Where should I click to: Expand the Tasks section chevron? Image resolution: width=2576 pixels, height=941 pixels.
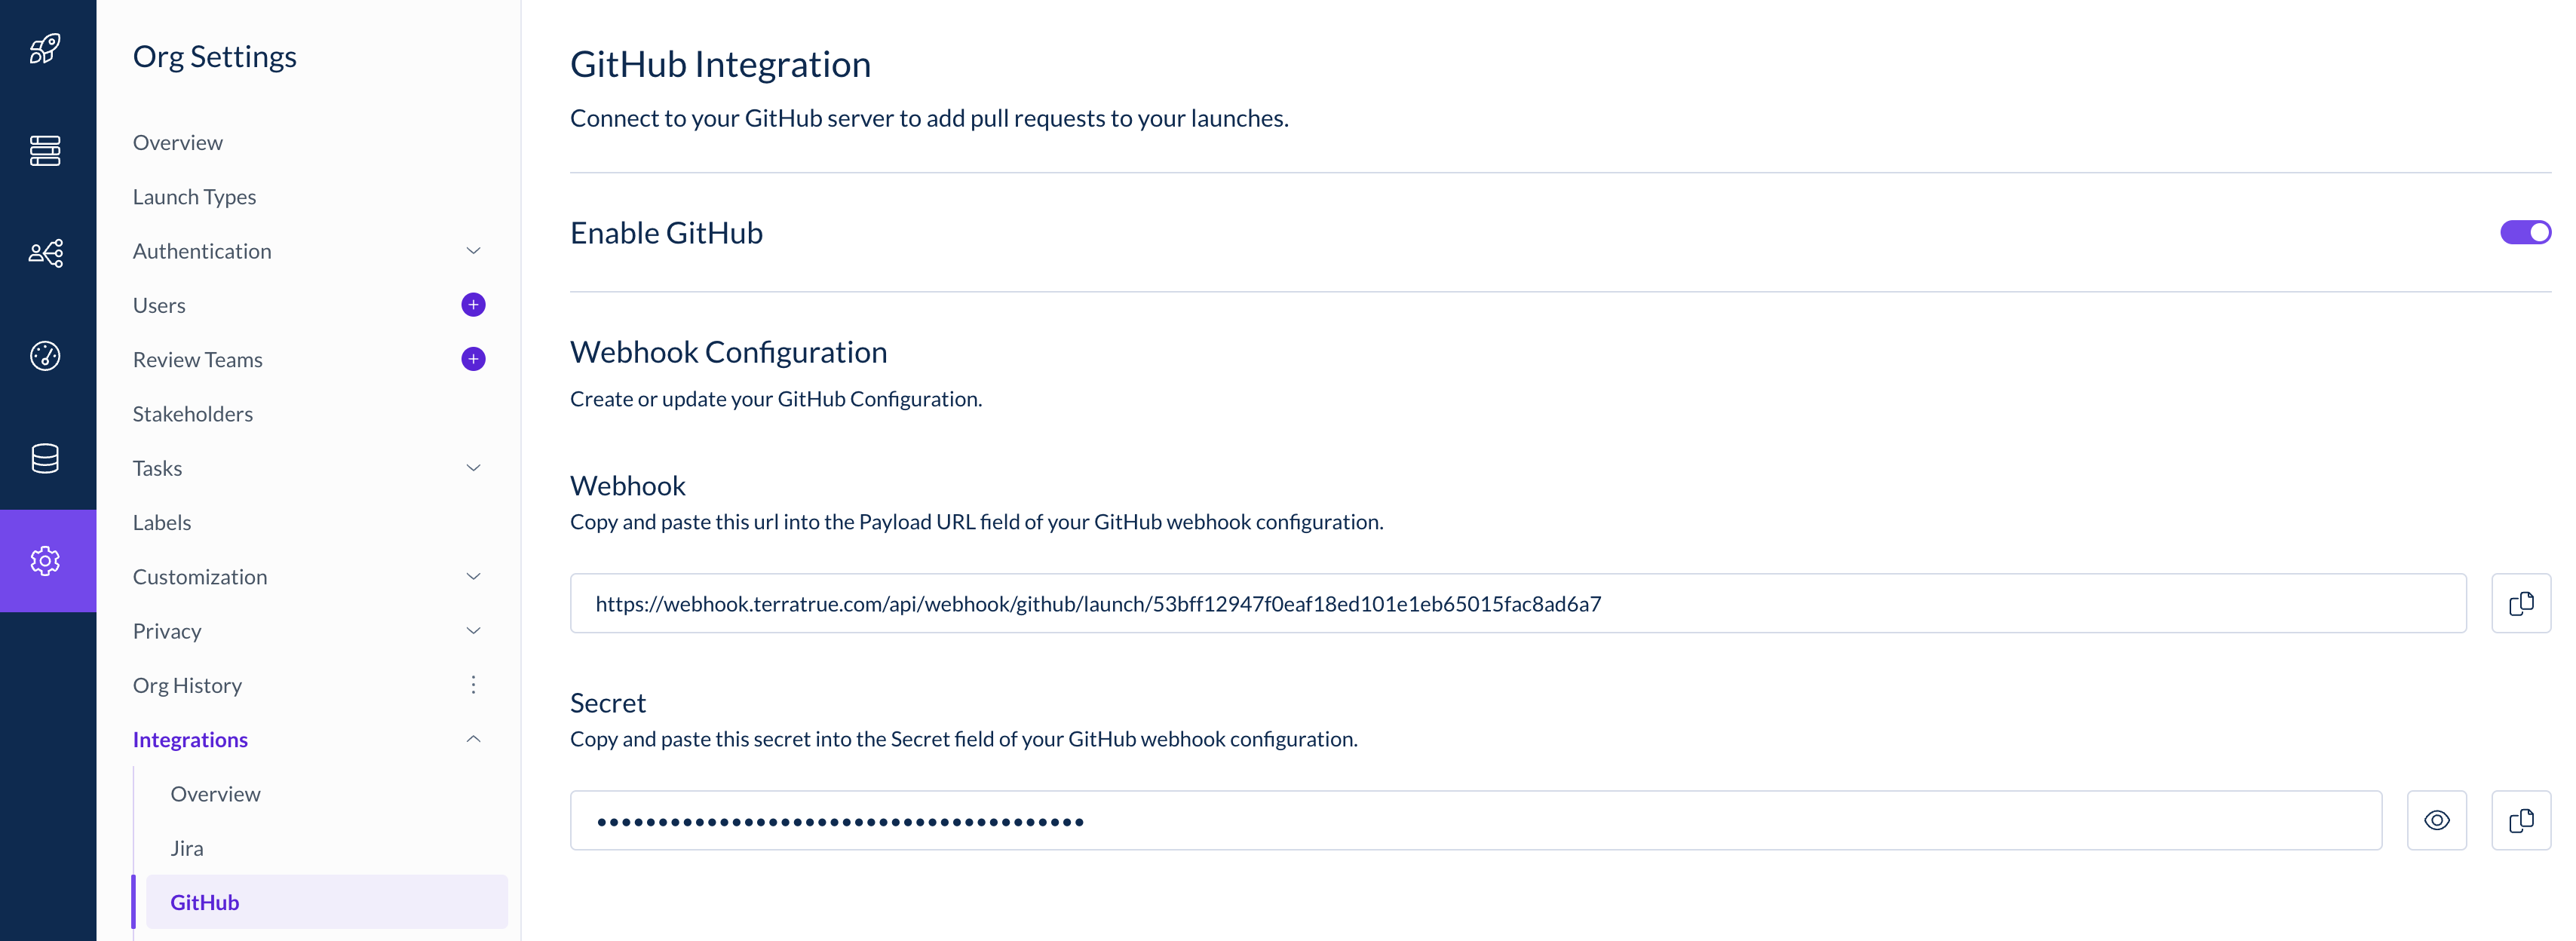[473, 468]
